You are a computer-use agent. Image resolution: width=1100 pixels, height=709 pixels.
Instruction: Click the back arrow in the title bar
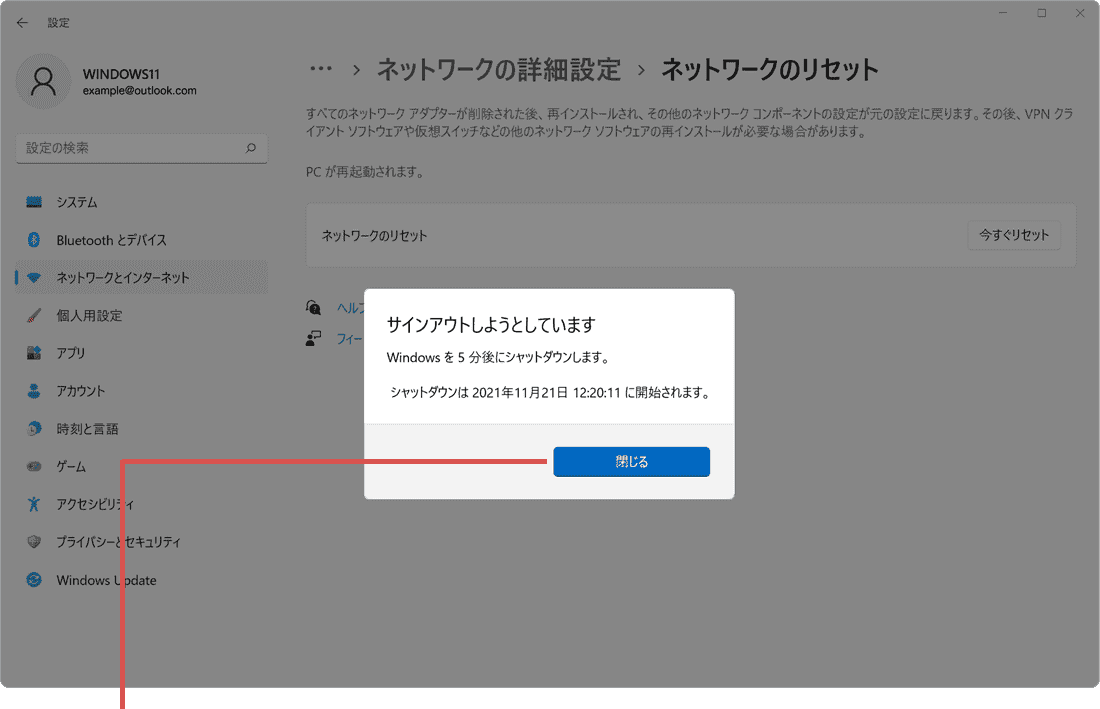22,22
